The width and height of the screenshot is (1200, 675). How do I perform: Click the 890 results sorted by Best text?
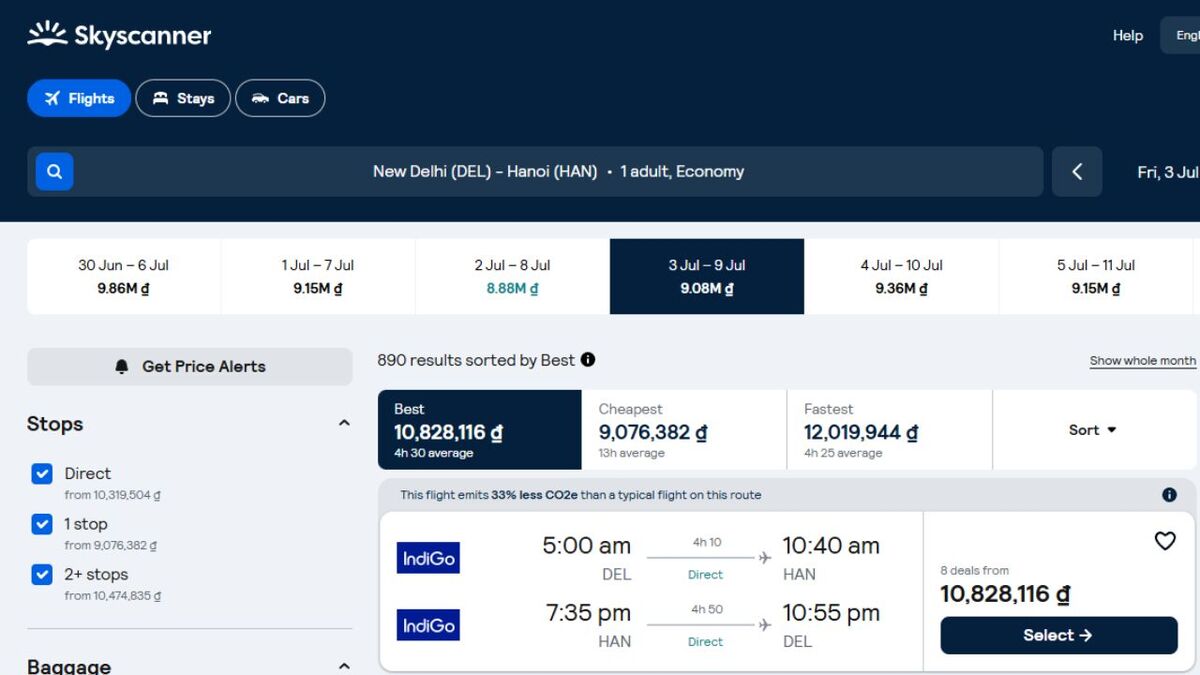coord(476,360)
